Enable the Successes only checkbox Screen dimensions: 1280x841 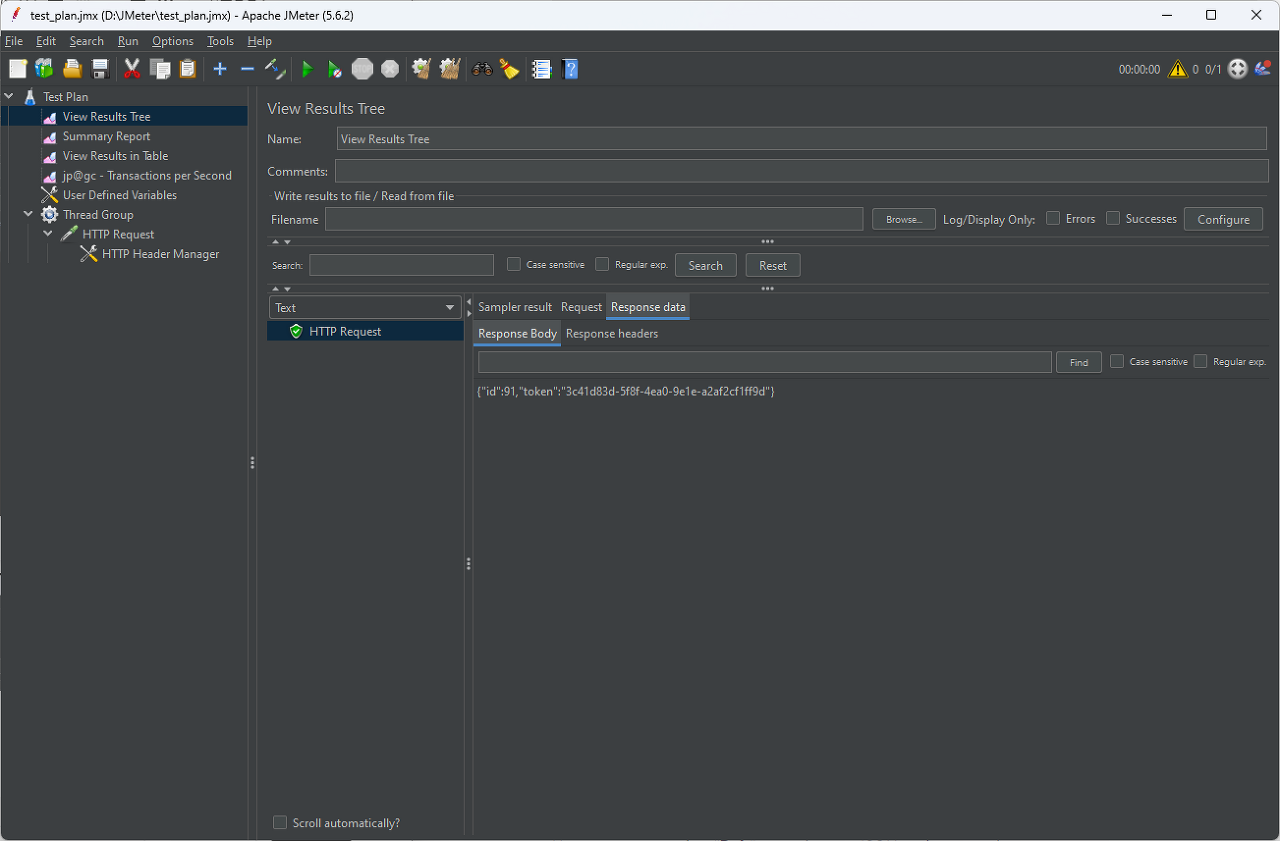tap(1113, 218)
